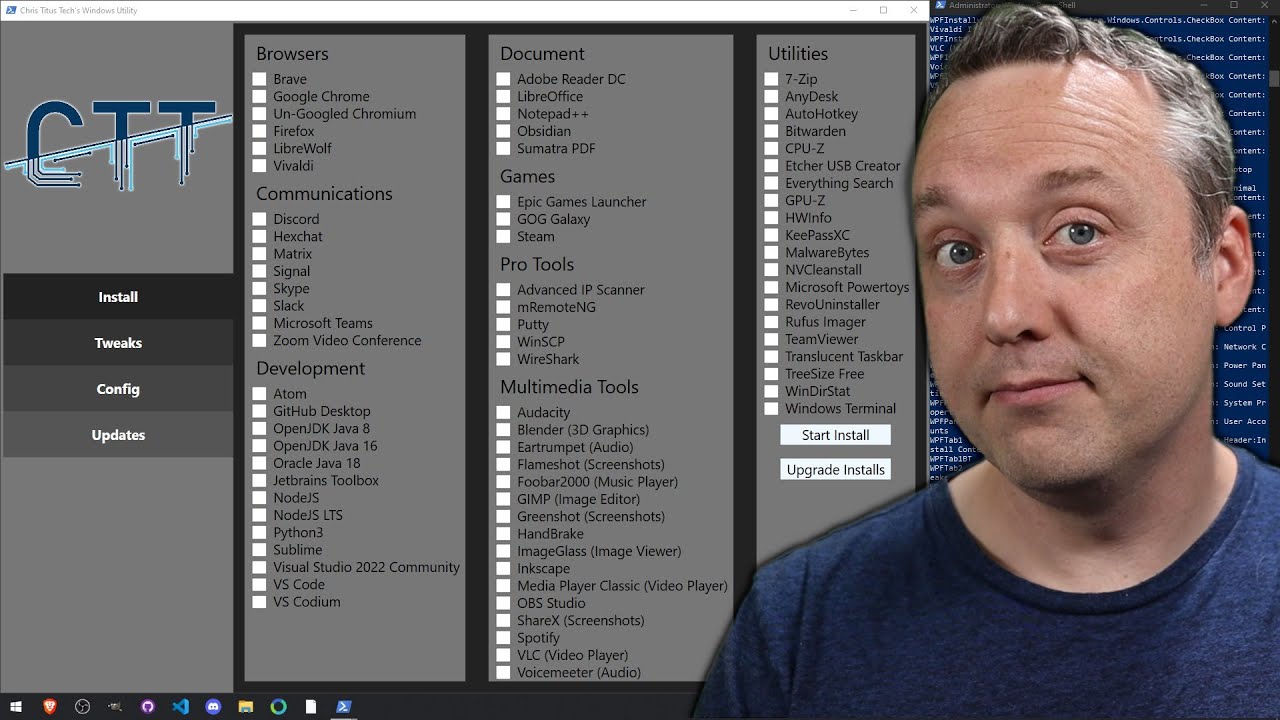Open File Explorer from the taskbar

click(x=246, y=707)
